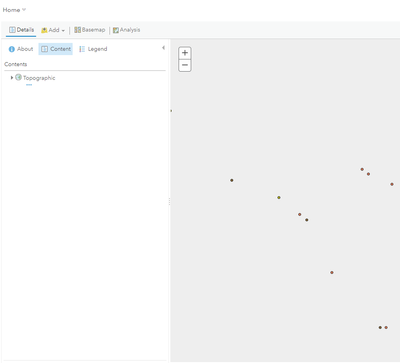Expand the Topographic layer tree arrow
Image resolution: width=400 pixels, height=363 pixels.
[12, 78]
